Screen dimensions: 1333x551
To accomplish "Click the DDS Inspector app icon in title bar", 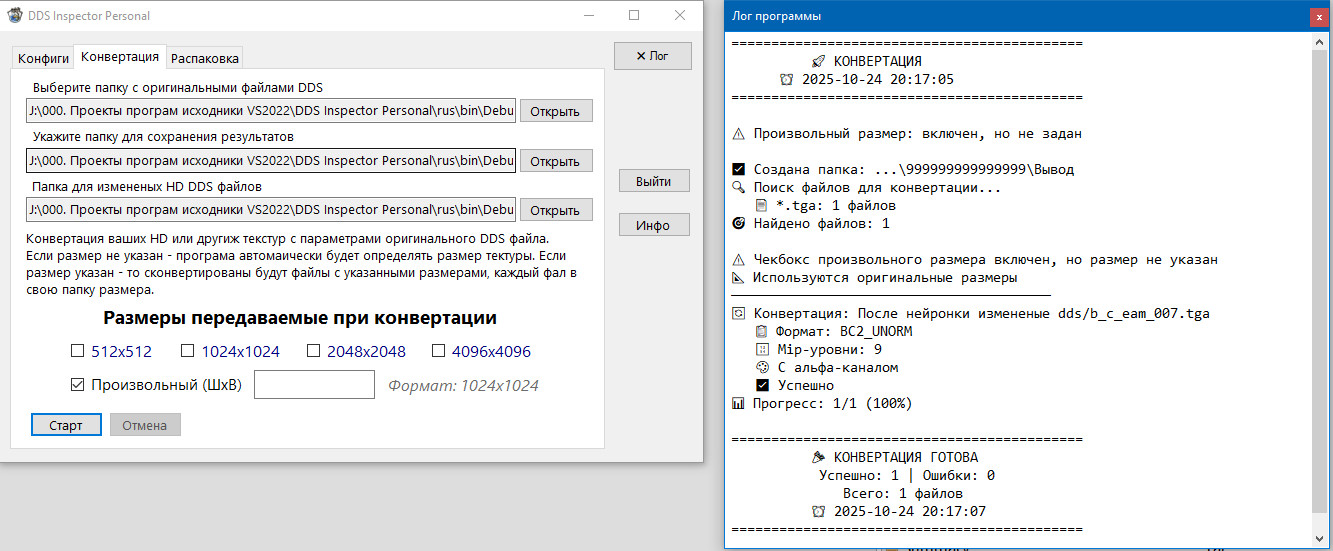I will [15, 16].
